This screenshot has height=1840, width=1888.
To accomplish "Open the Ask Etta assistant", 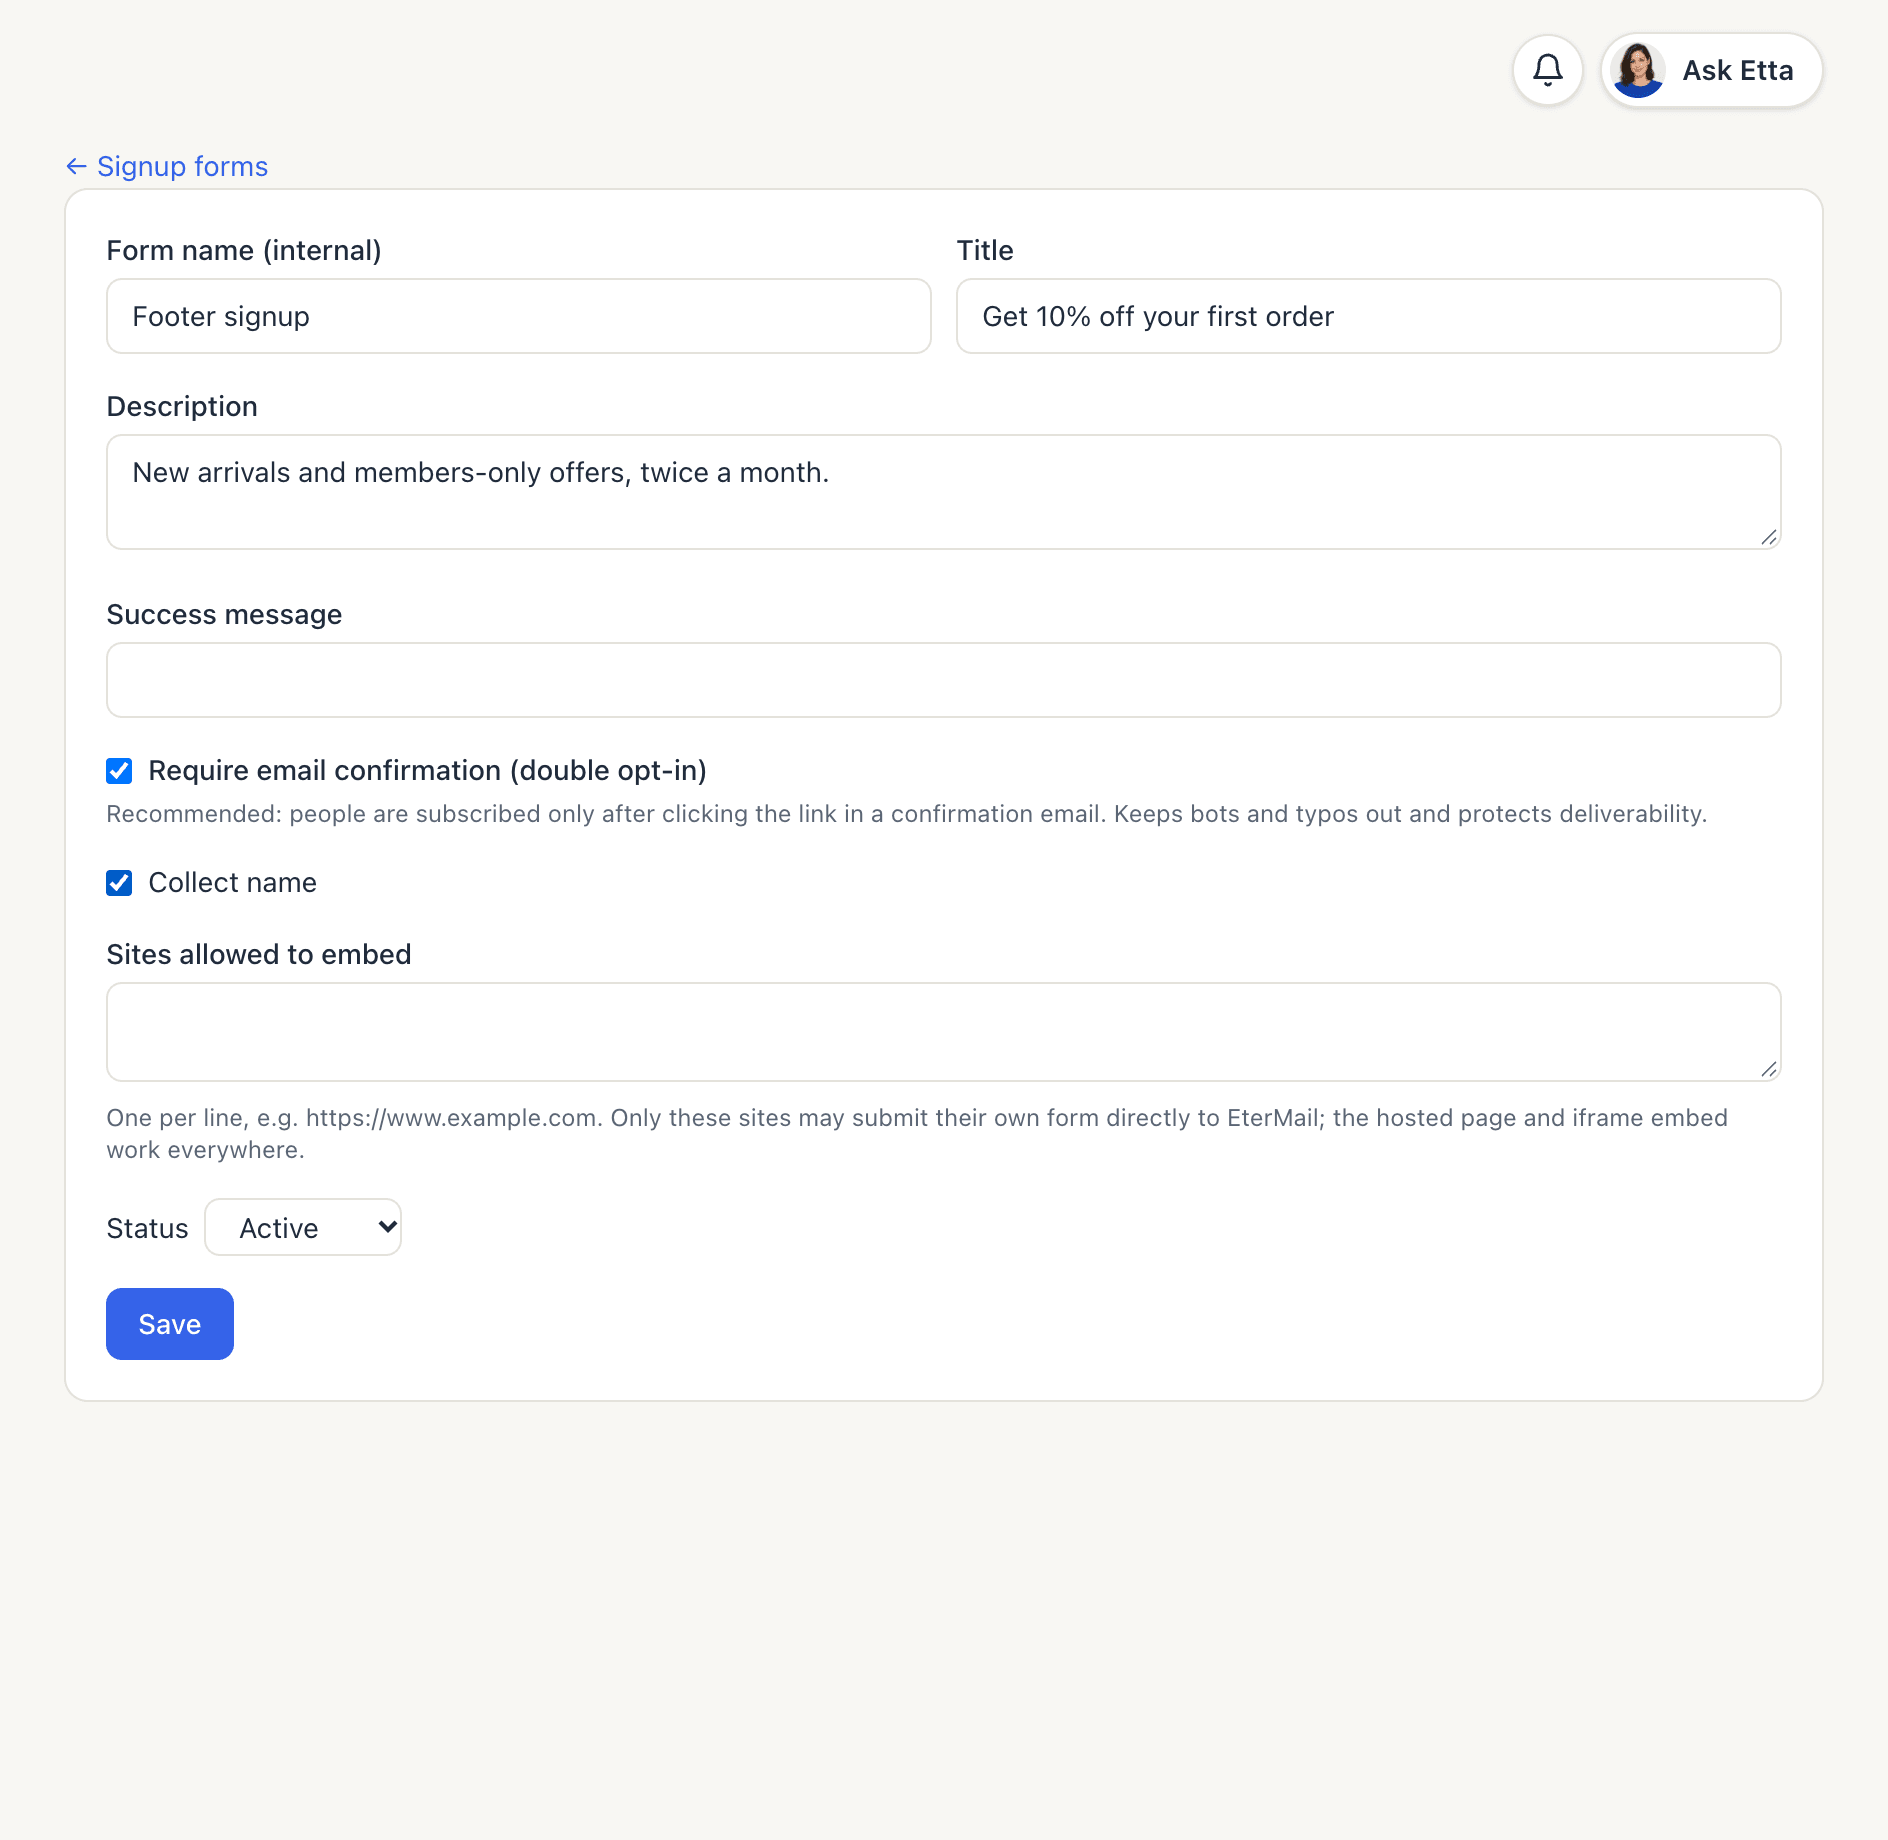I will click(x=1711, y=70).
